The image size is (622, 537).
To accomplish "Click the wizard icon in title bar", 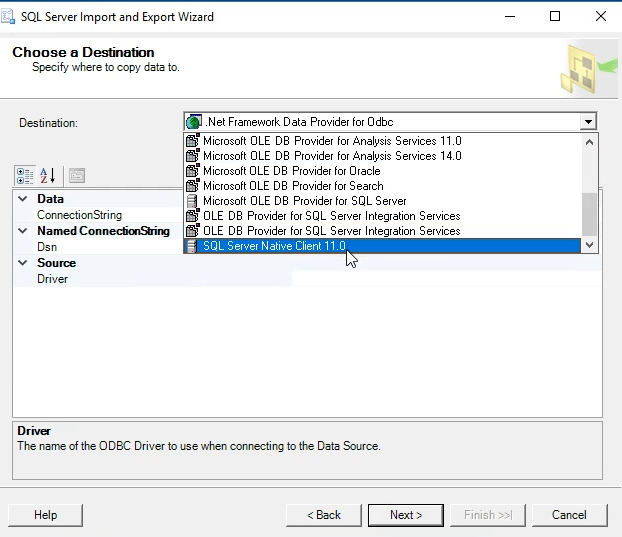I will click(x=8, y=17).
